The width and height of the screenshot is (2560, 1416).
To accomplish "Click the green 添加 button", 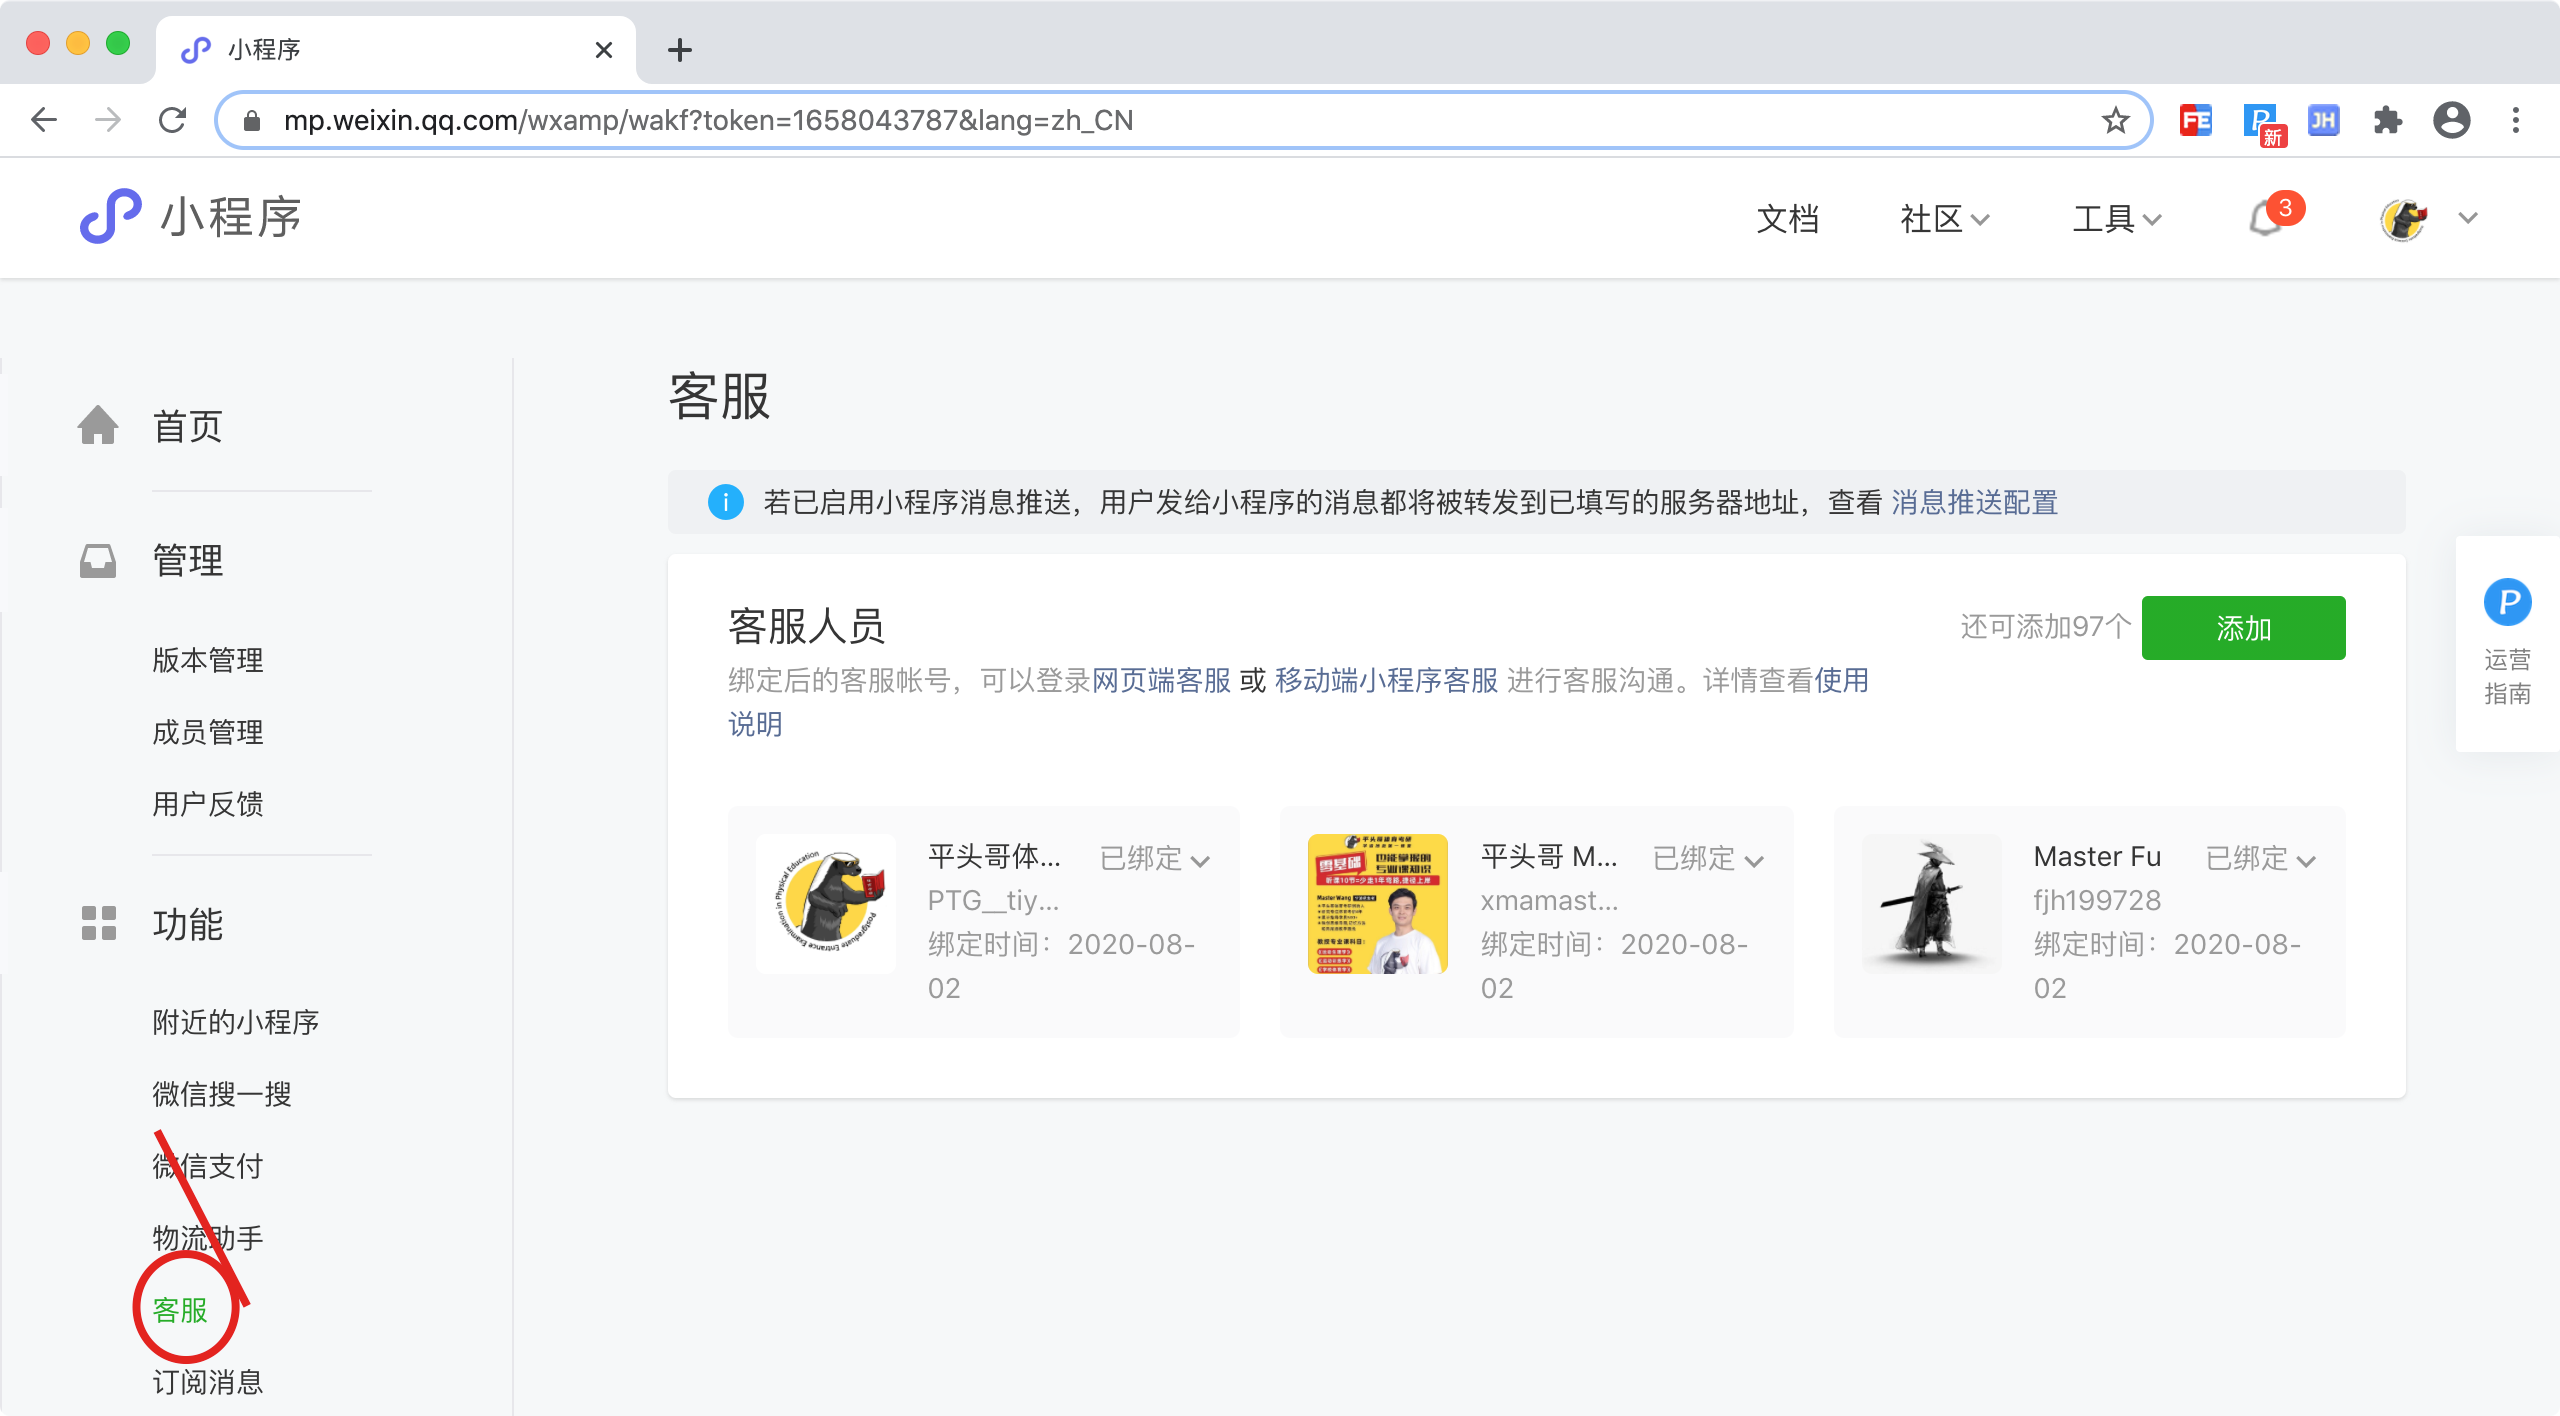I will pos(2243,628).
